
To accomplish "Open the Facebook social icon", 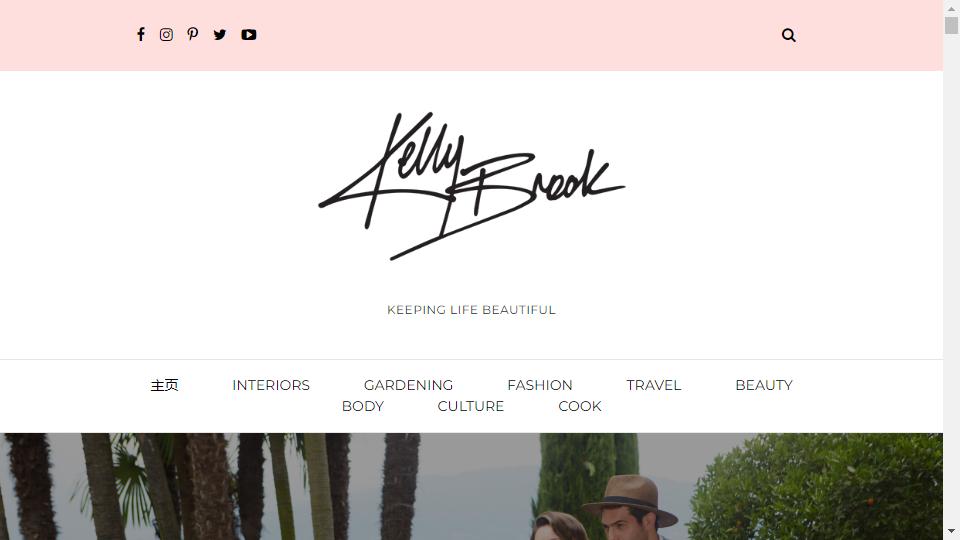I will coord(141,34).
